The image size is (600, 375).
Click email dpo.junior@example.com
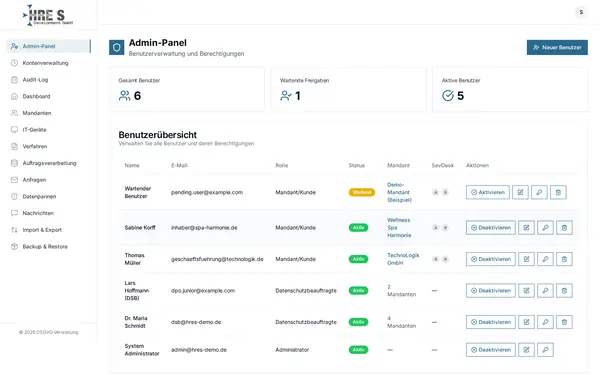[203, 291]
